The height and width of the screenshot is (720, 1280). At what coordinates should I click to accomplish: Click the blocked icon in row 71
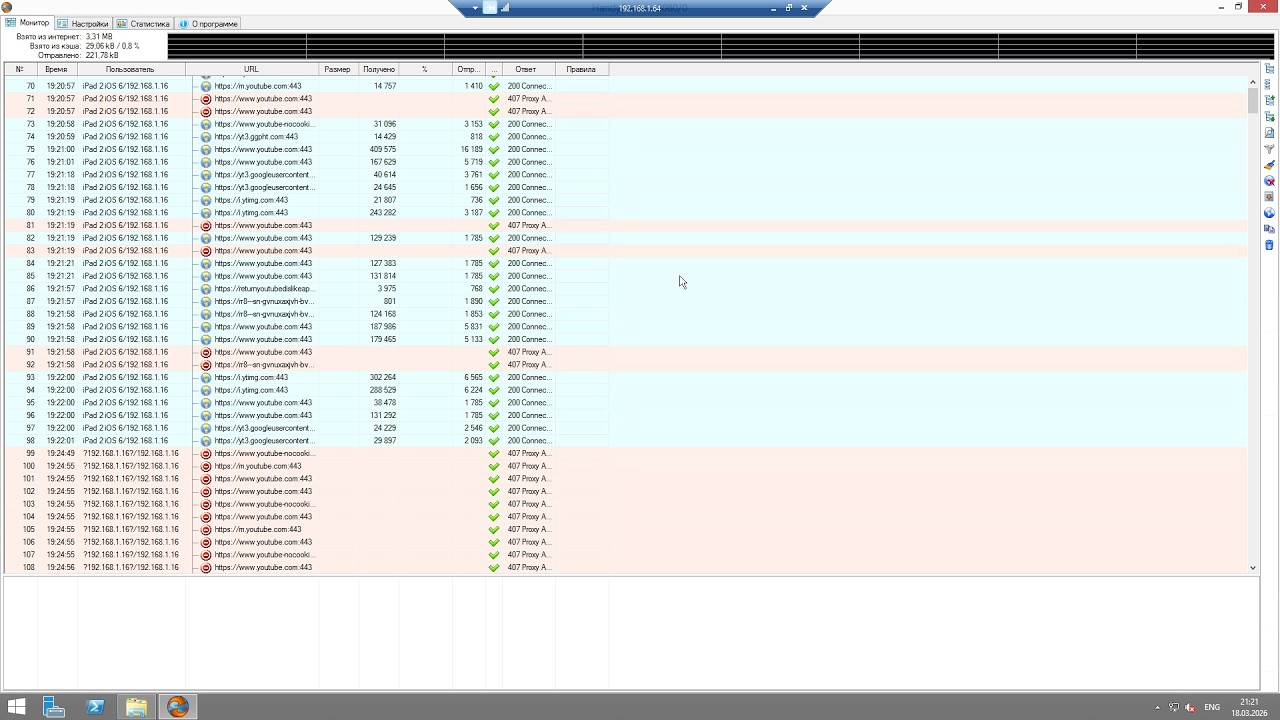point(206,99)
